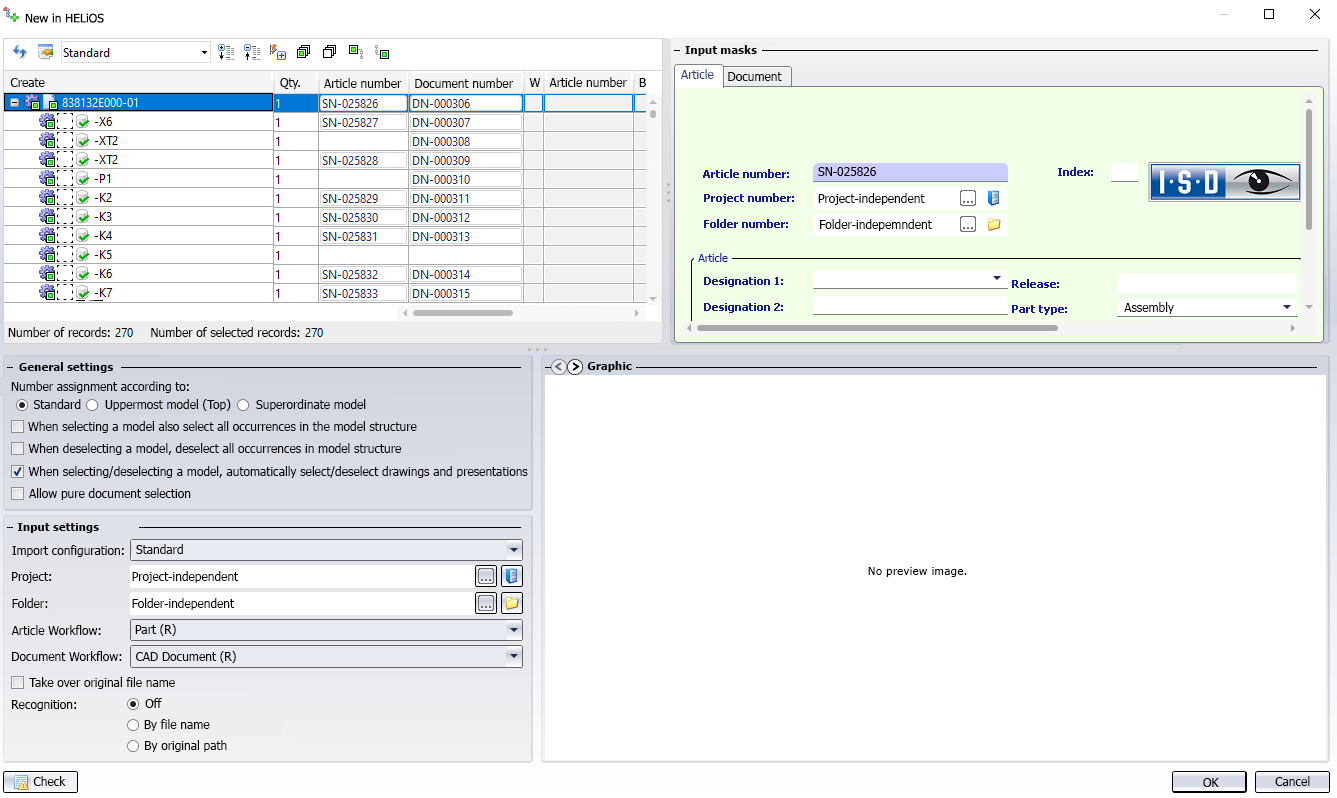Set Recognition to Off

(133, 704)
